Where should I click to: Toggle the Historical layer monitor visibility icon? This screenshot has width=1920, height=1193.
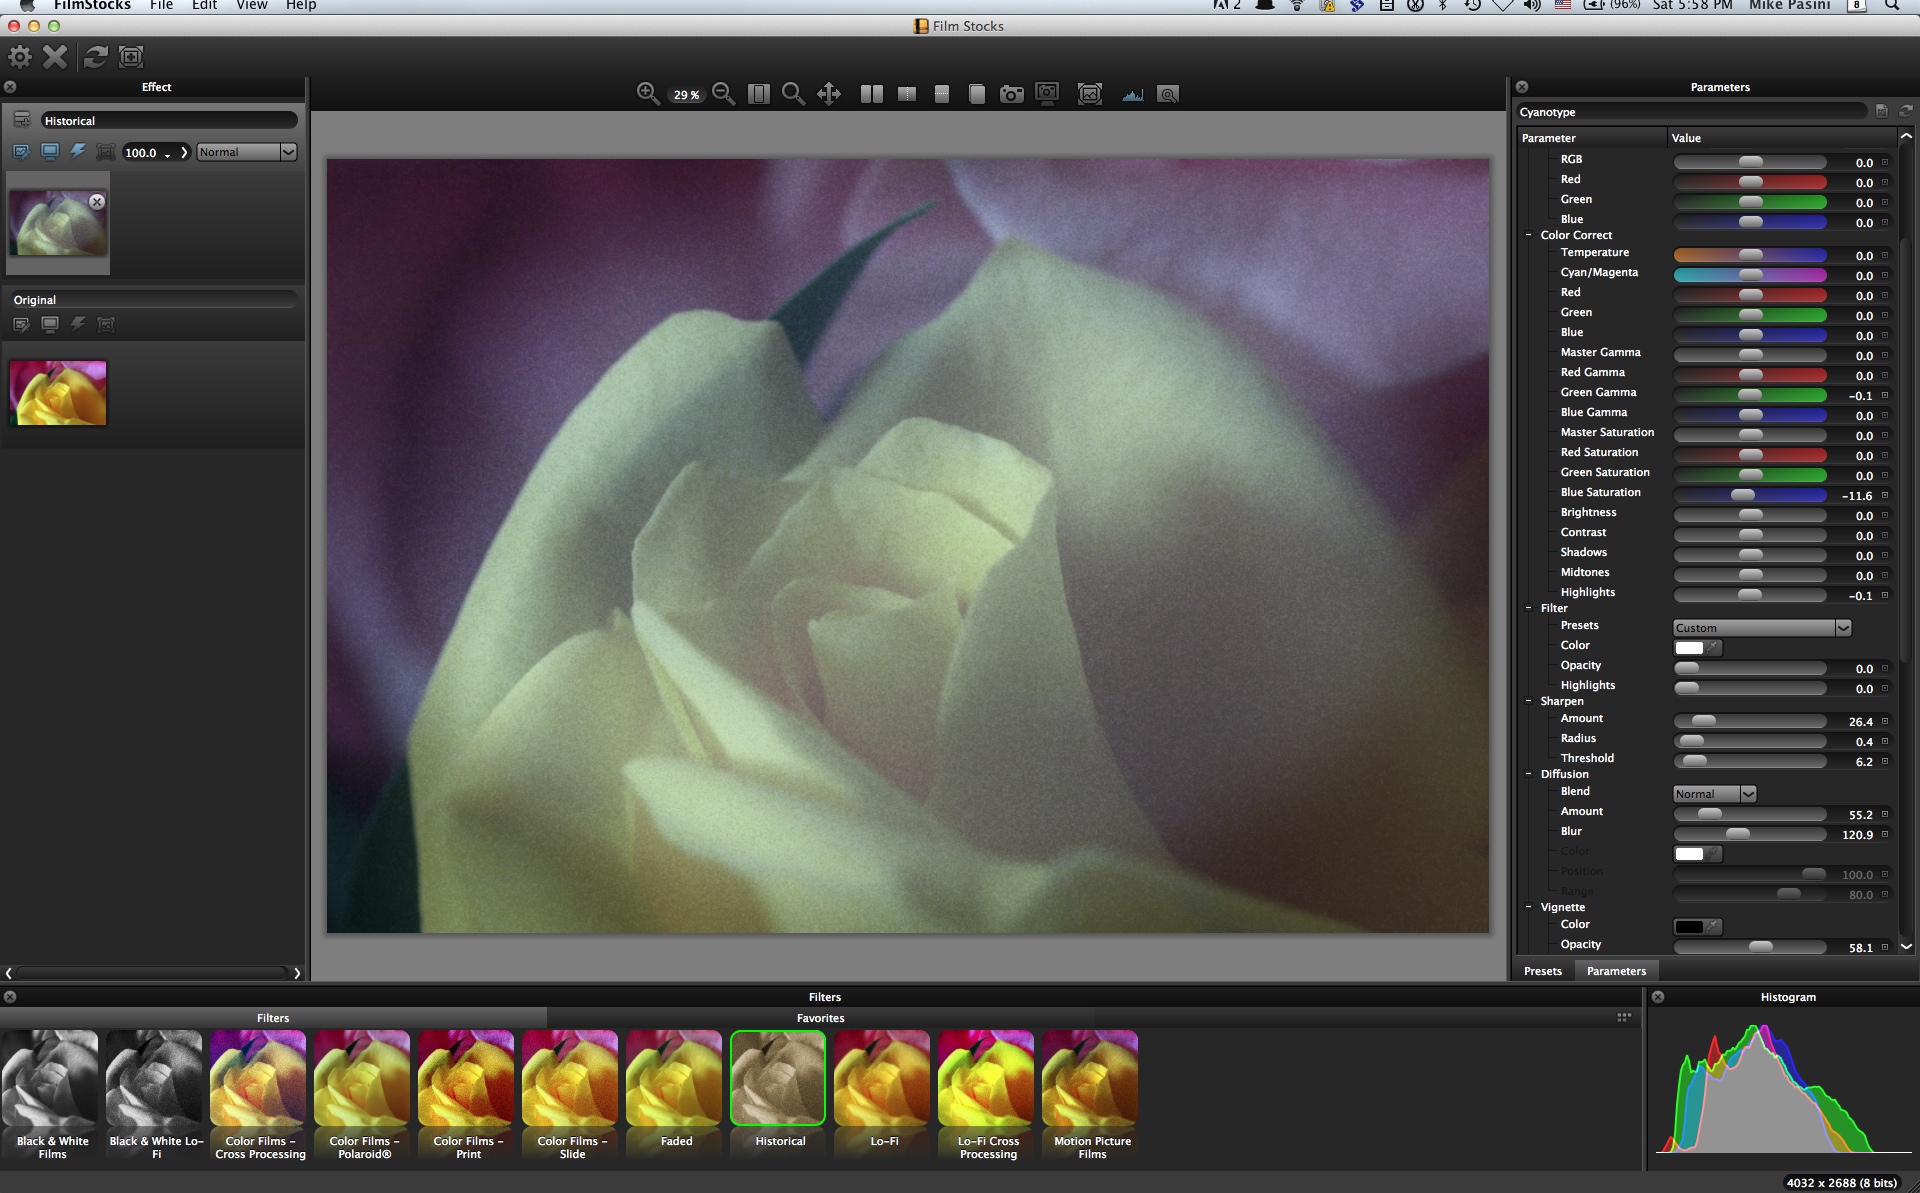(49, 152)
